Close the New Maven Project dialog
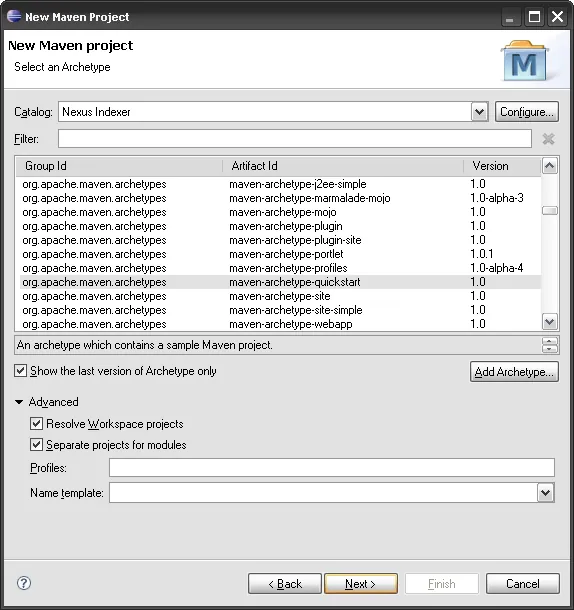Viewport: 574px width, 610px height. point(557,17)
